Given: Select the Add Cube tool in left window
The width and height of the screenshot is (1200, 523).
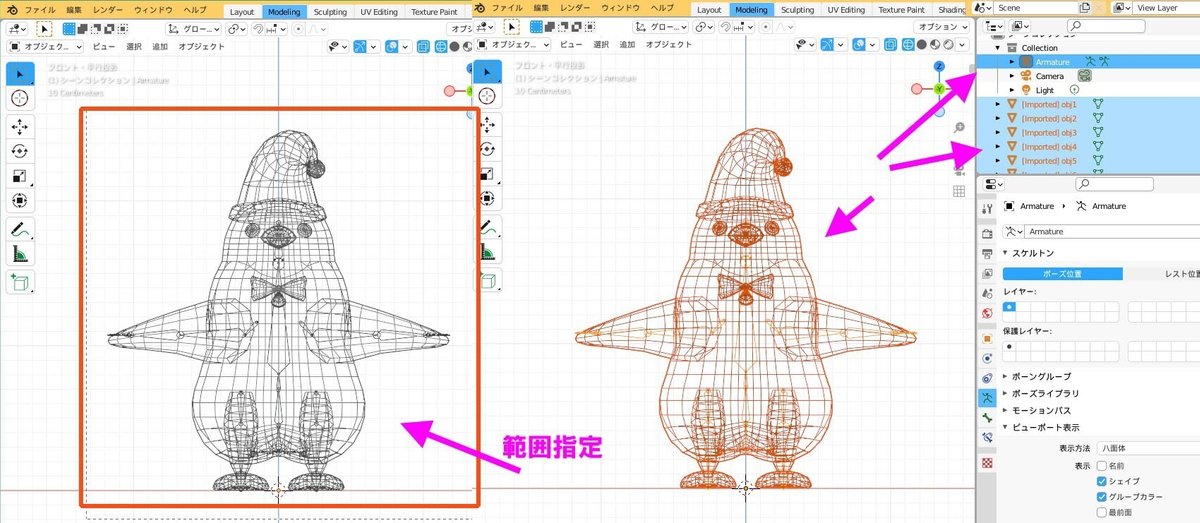Looking at the screenshot, I should point(20,284).
